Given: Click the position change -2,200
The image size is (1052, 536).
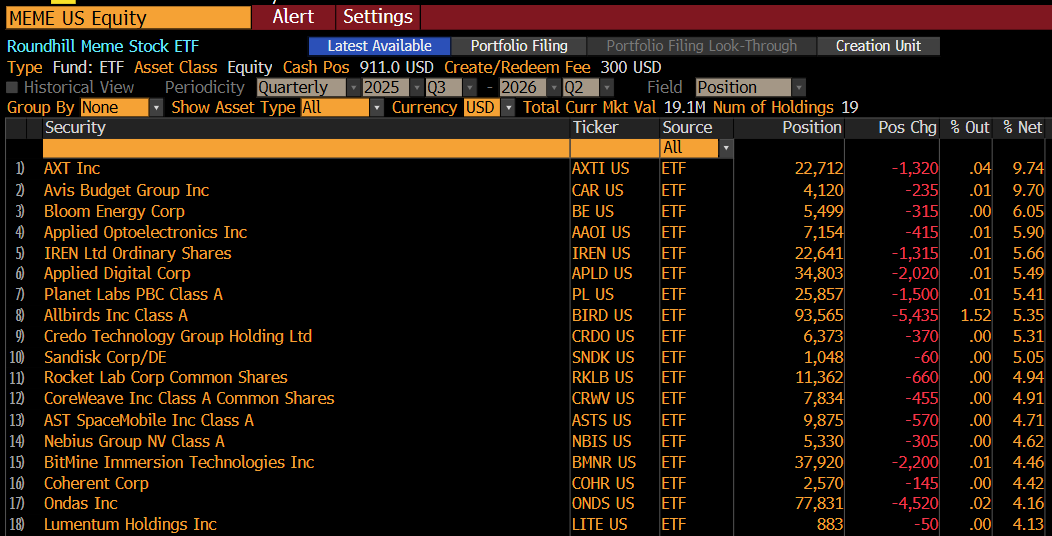Looking at the screenshot, I should pyautogui.click(x=914, y=462).
